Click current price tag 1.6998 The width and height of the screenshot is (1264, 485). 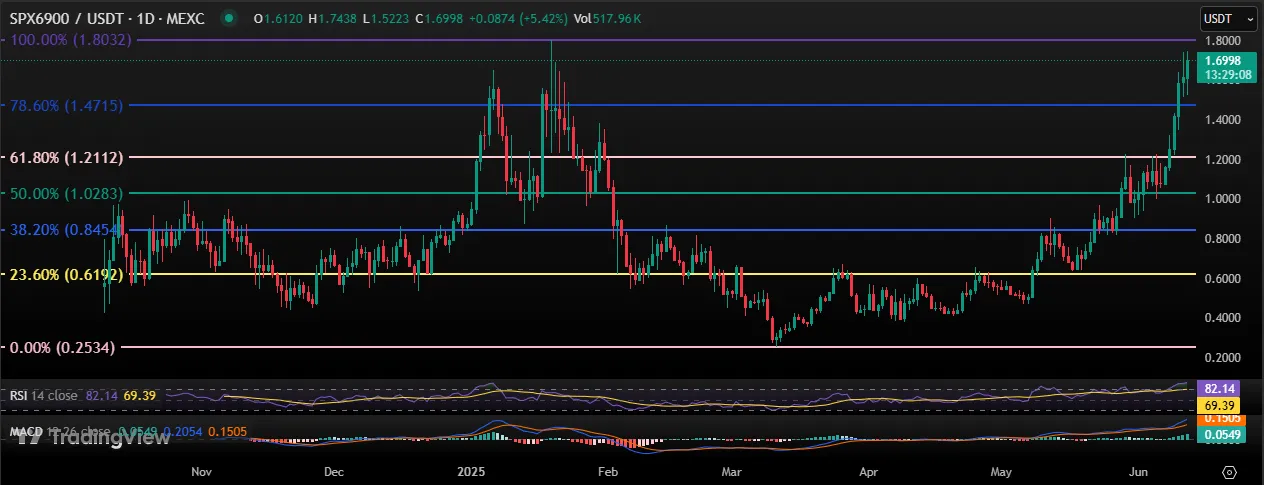click(x=1228, y=61)
